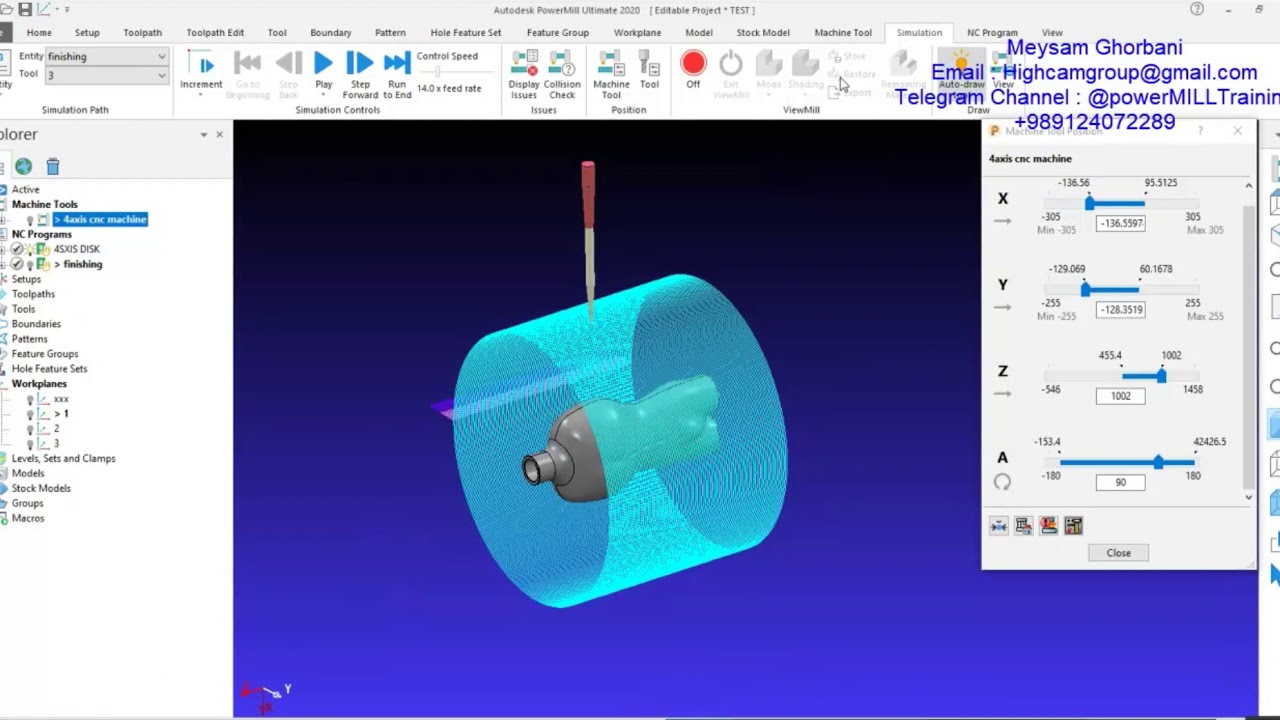Viewport: 1280px width, 720px height.
Task: Open the Tool dropdown showing 3
Action: coord(106,75)
